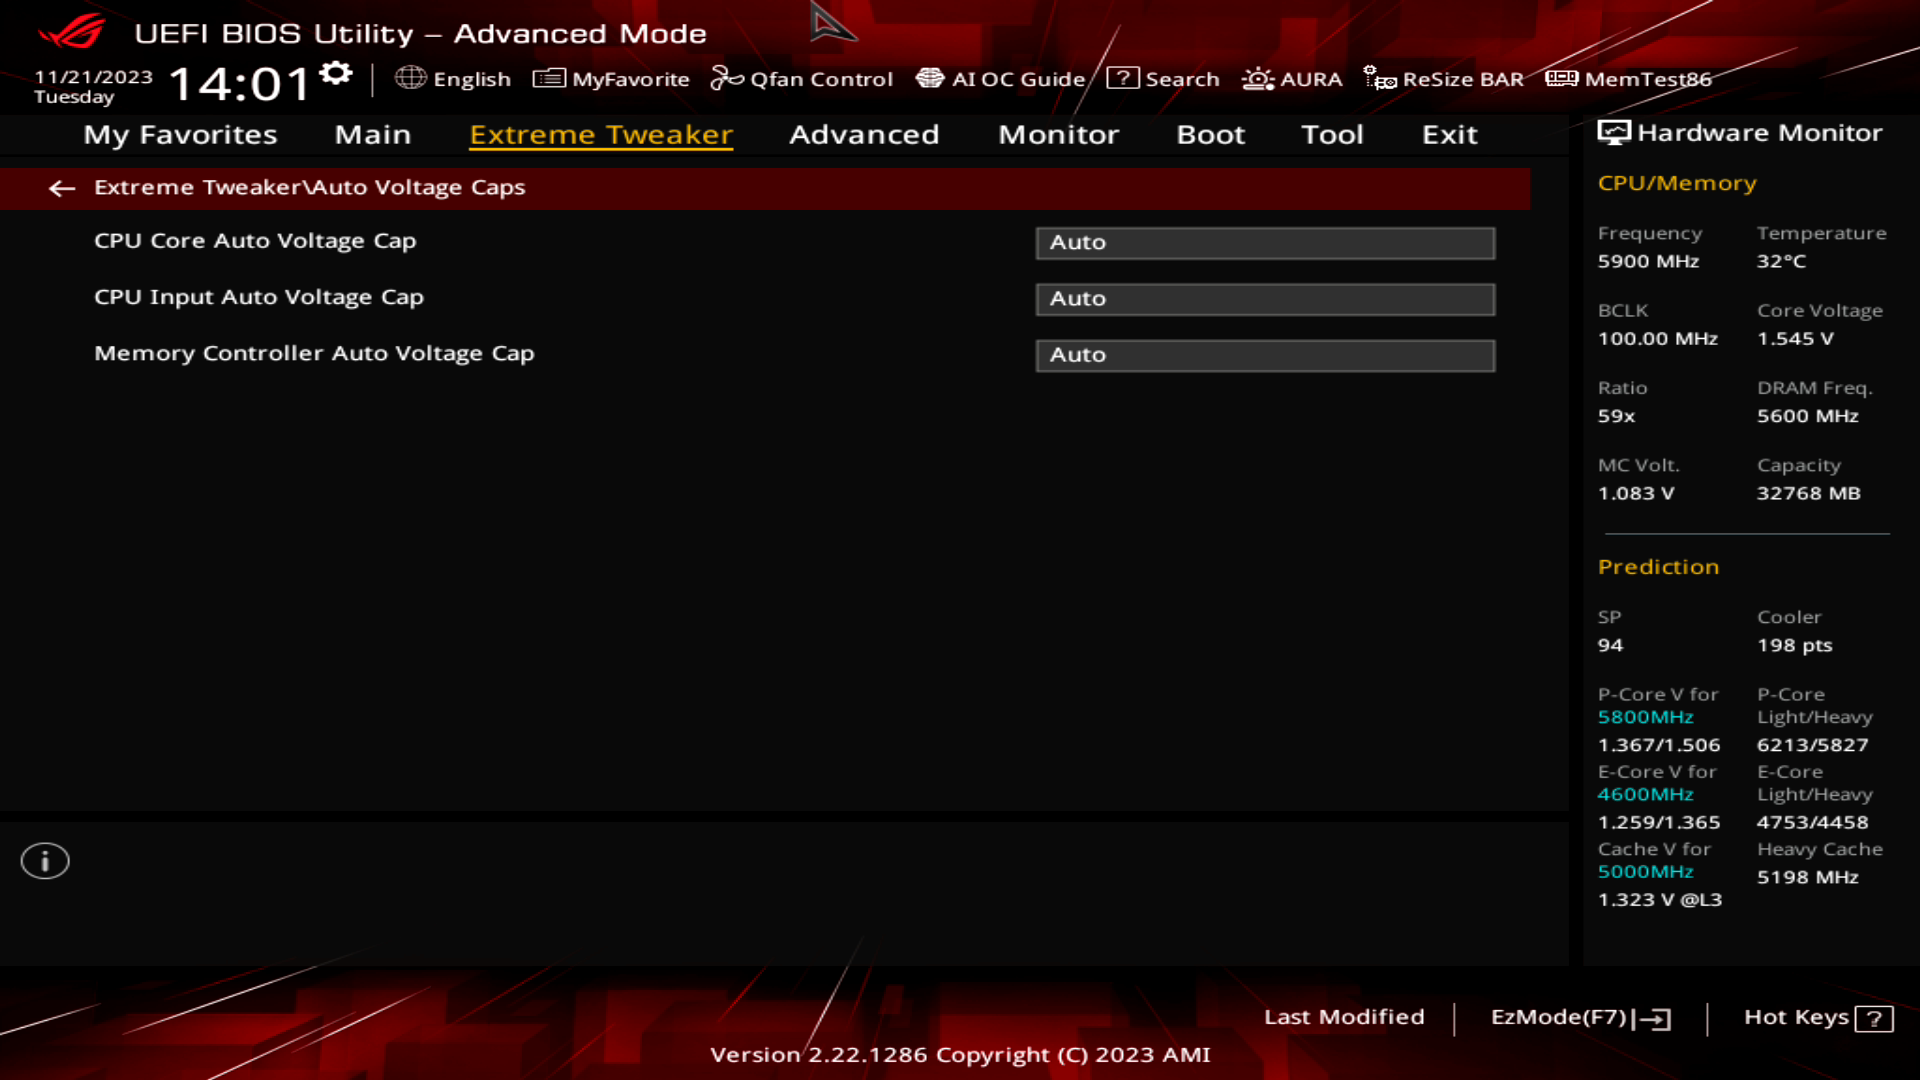Image resolution: width=1920 pixels, height=1080 pixels.
Task: Click the EzMode exit arrow icon
Action: coord(1652,1019)
